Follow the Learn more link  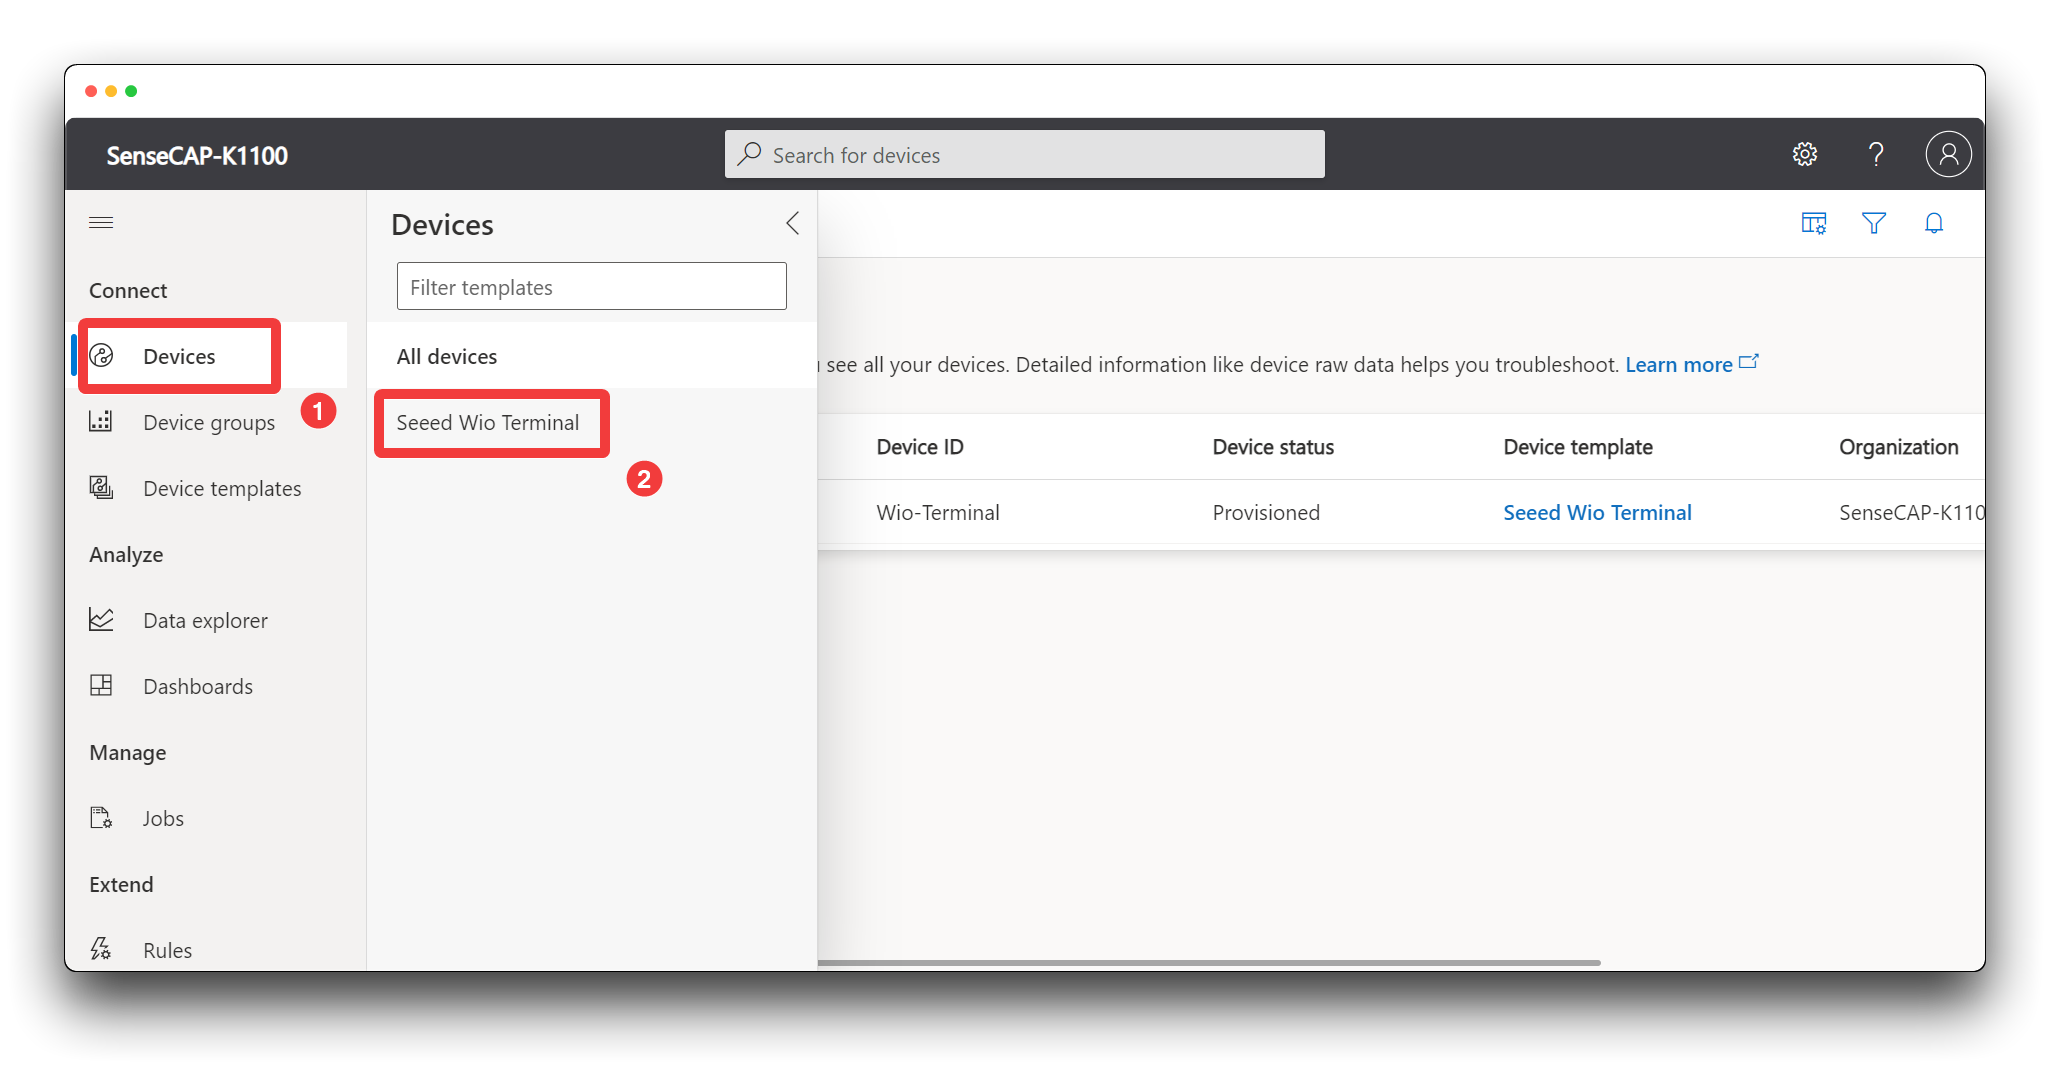1678,364
